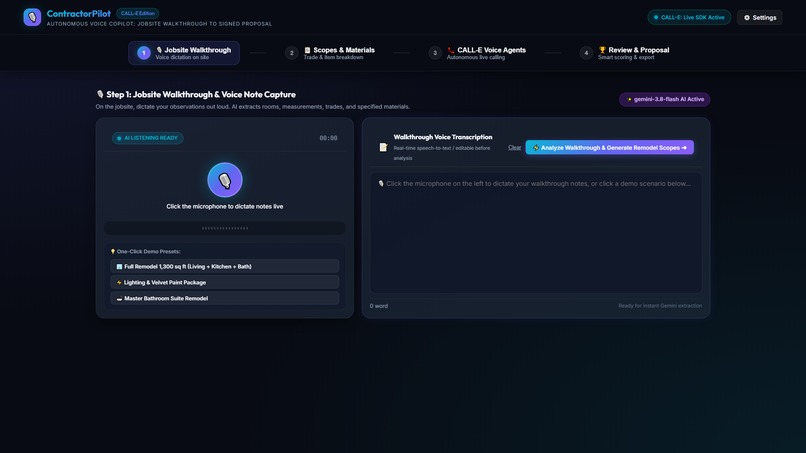The width and height of the screenshot is (806, 453).
Task: Go to step 4 Review & Proposal
Action: 625,53
